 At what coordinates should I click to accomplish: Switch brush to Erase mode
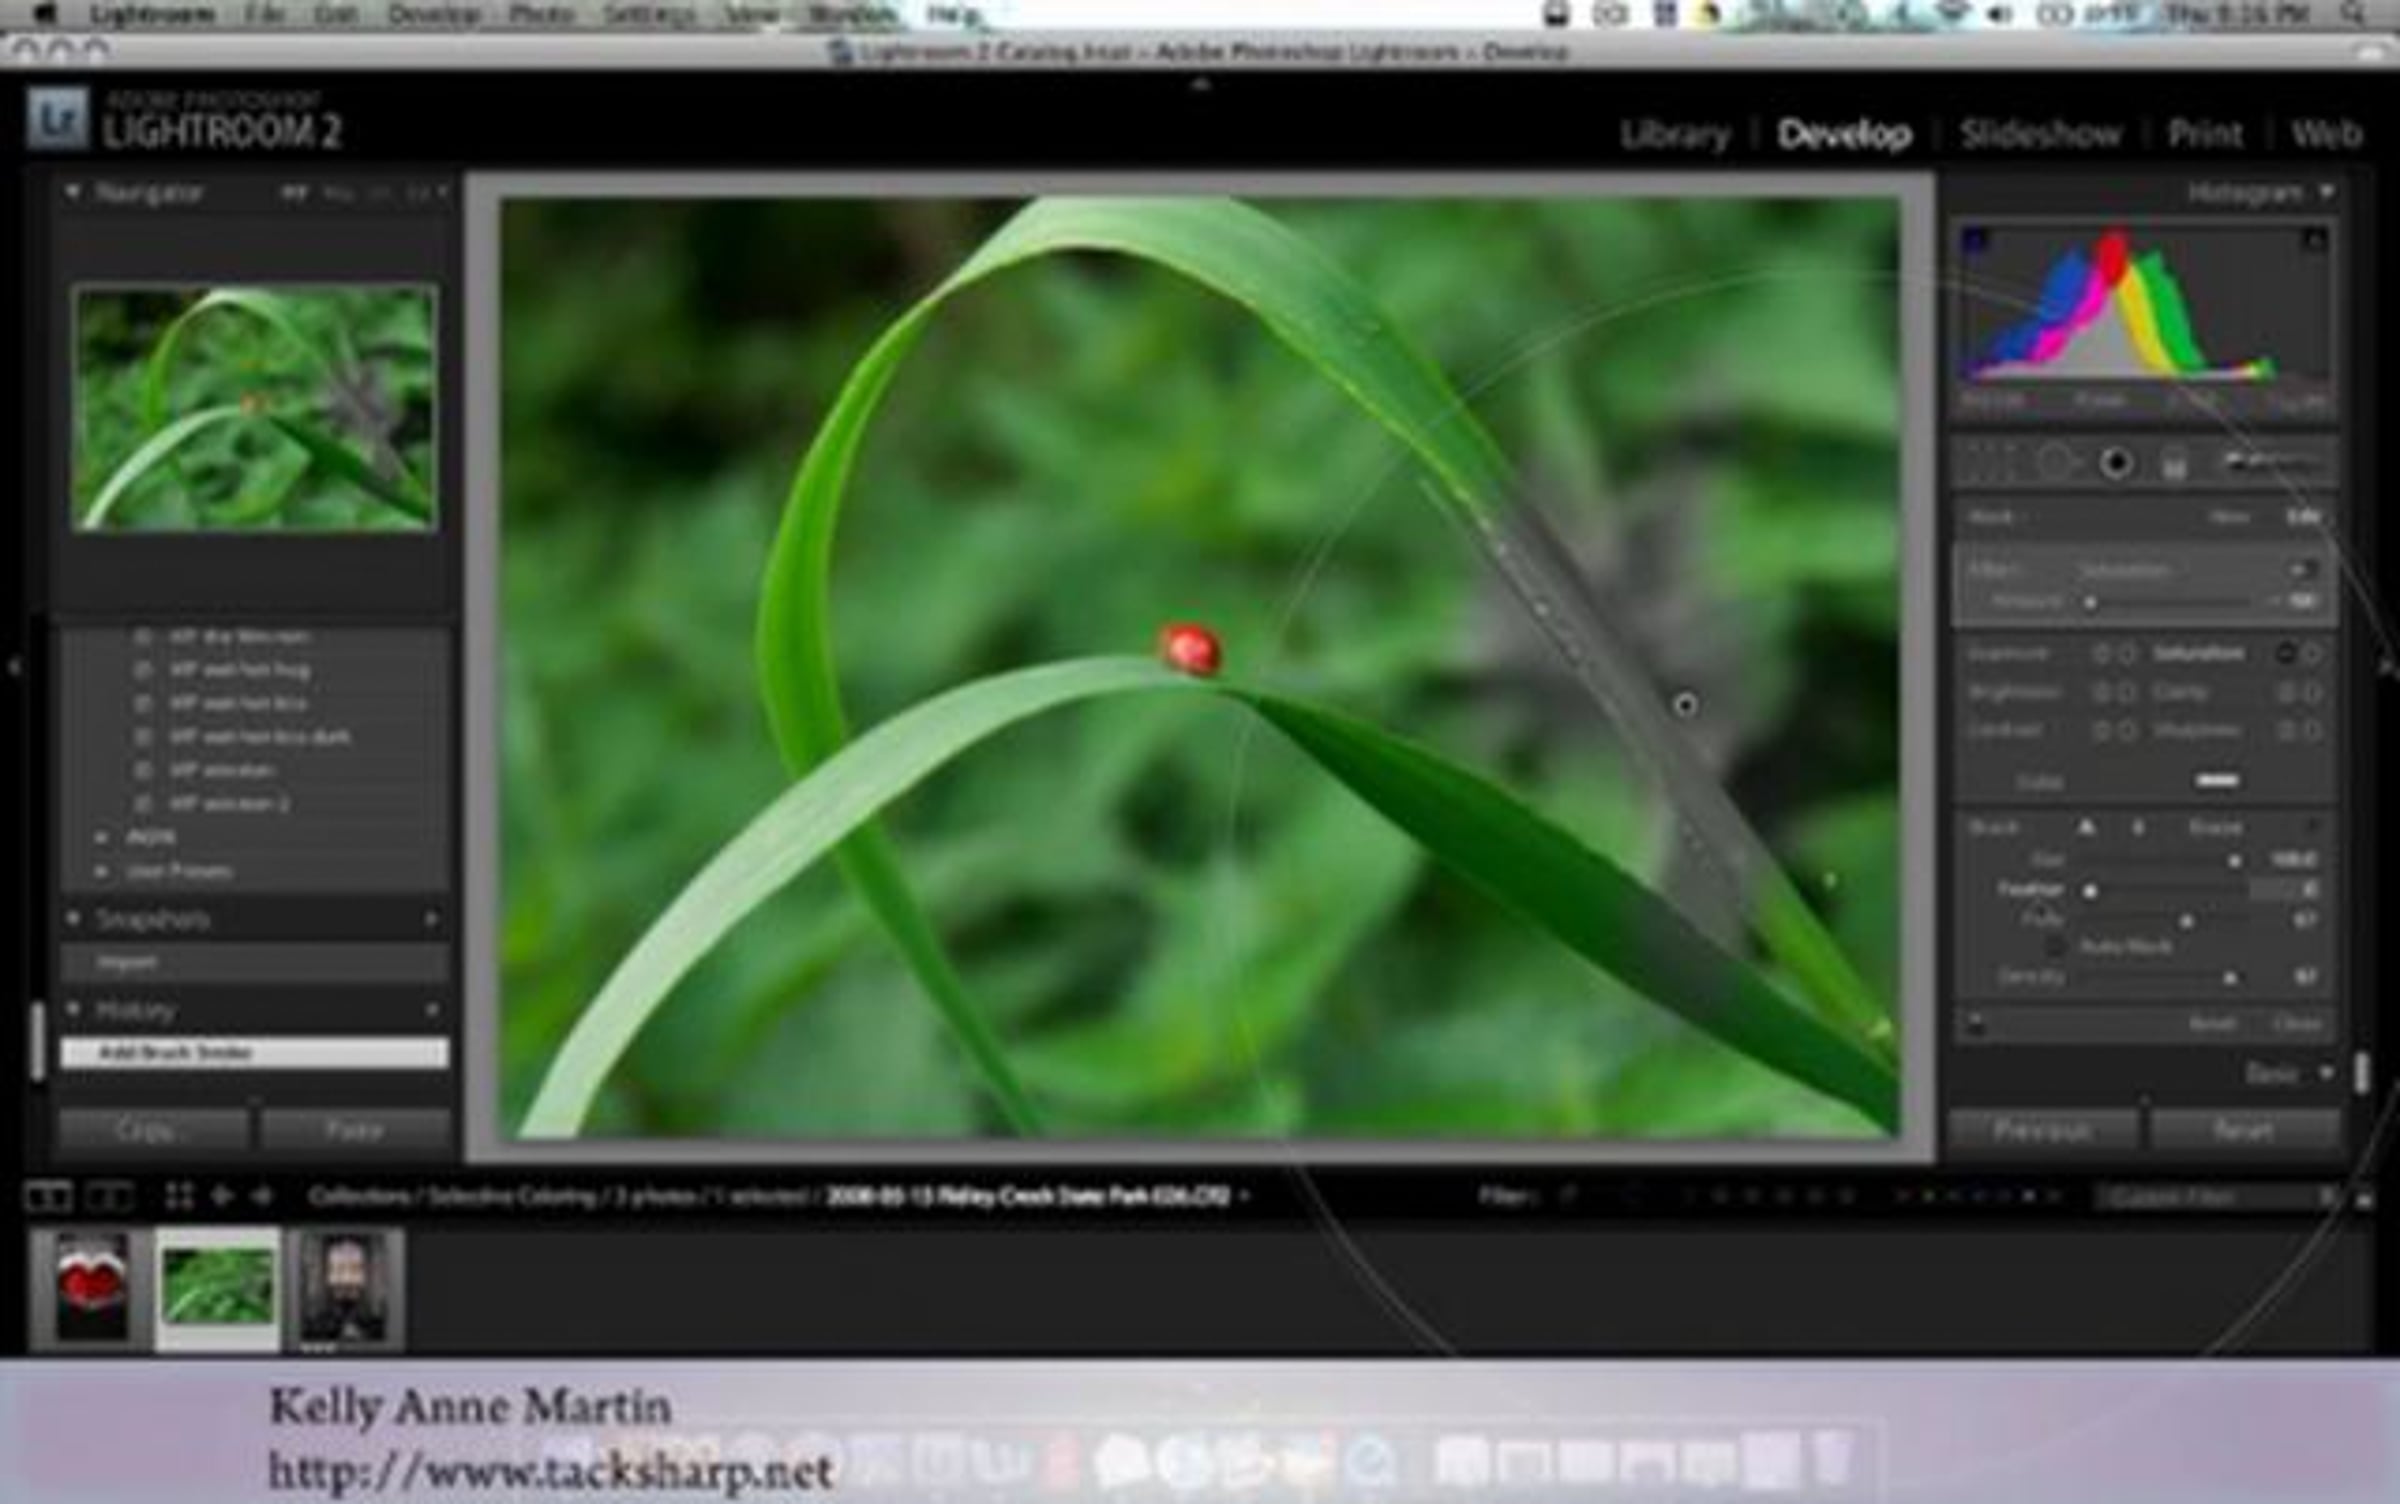pyautogui.click(x=2215, y=827)
